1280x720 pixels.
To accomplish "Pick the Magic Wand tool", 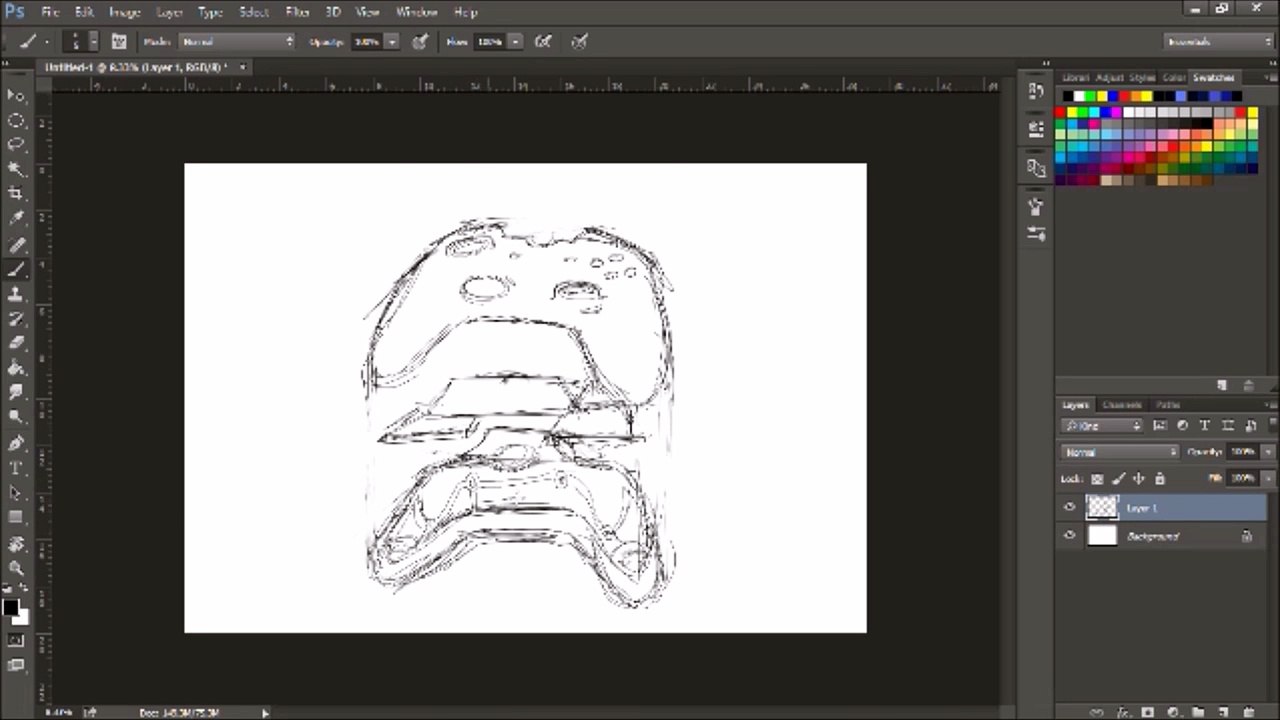I will tap(16, 169).
